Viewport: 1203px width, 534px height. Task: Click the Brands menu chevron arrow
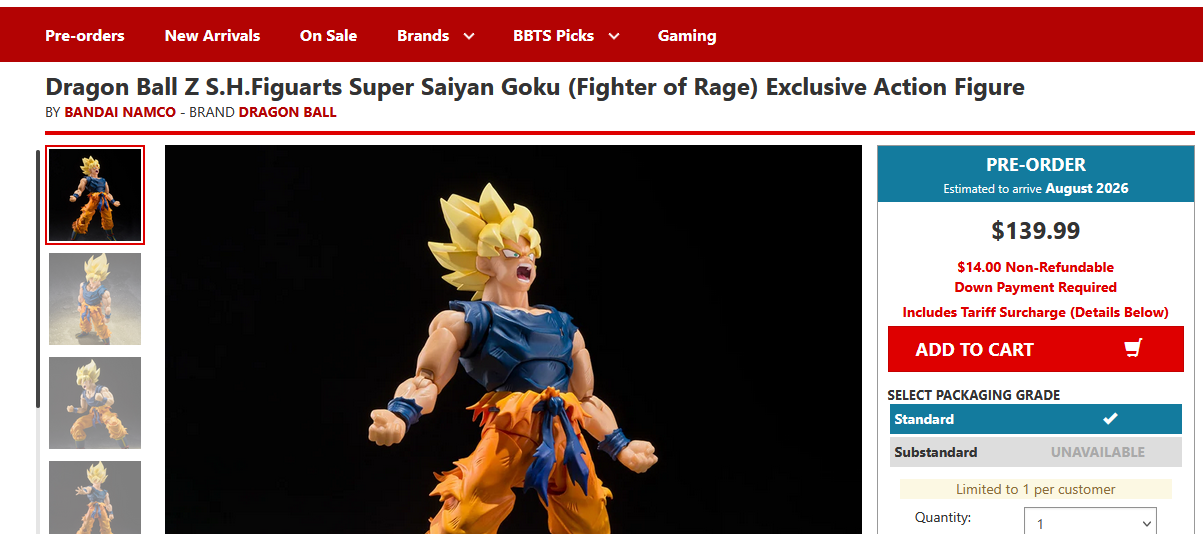[468, 36]
